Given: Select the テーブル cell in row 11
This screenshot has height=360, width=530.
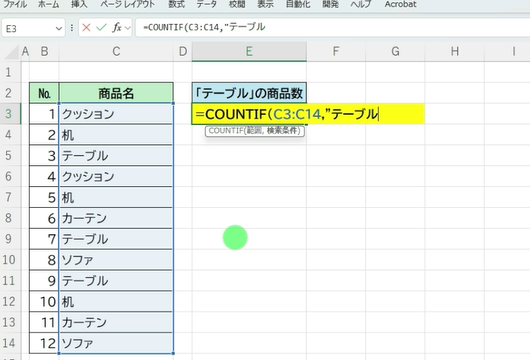Looking at the screenshot, I should click(116, 281).
